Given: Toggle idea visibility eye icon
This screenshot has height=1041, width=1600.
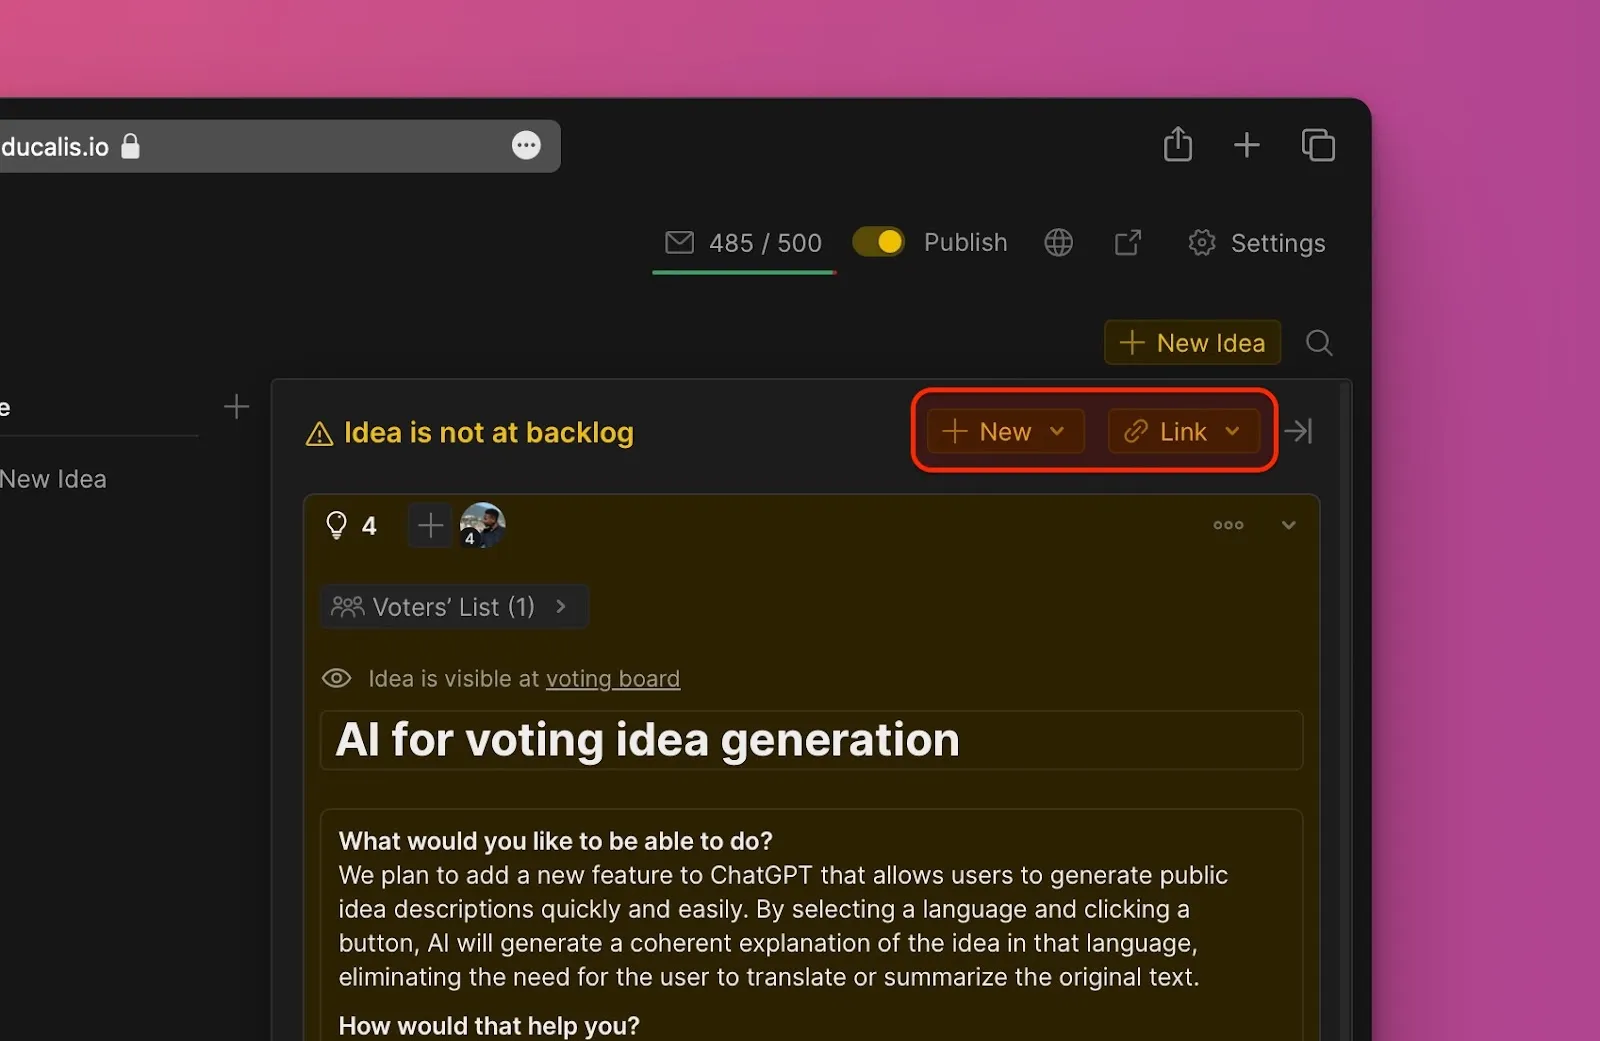Looking at the screenshot, I should [336, 678].
